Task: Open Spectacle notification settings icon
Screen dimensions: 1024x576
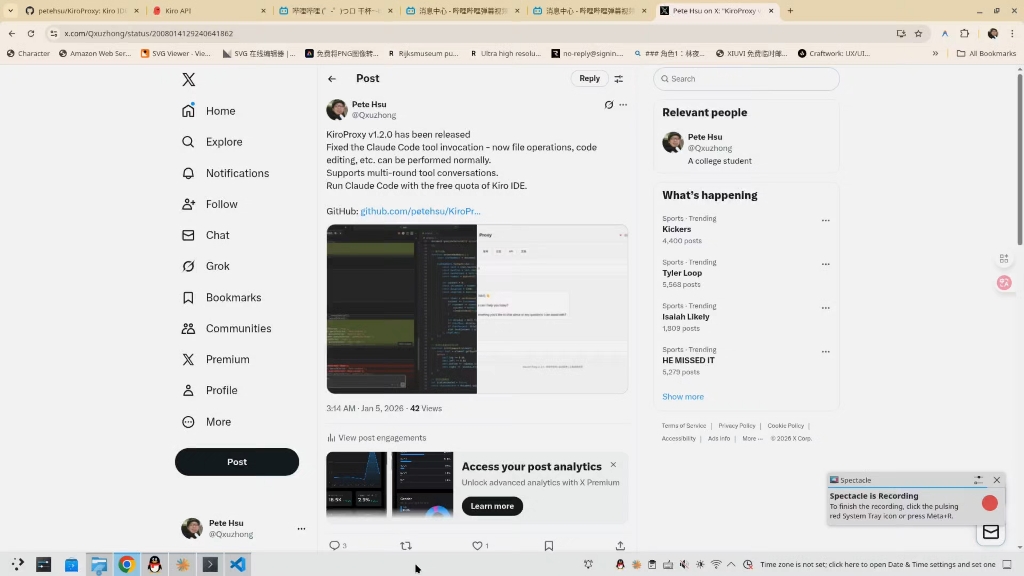Action: coord(978,480)
